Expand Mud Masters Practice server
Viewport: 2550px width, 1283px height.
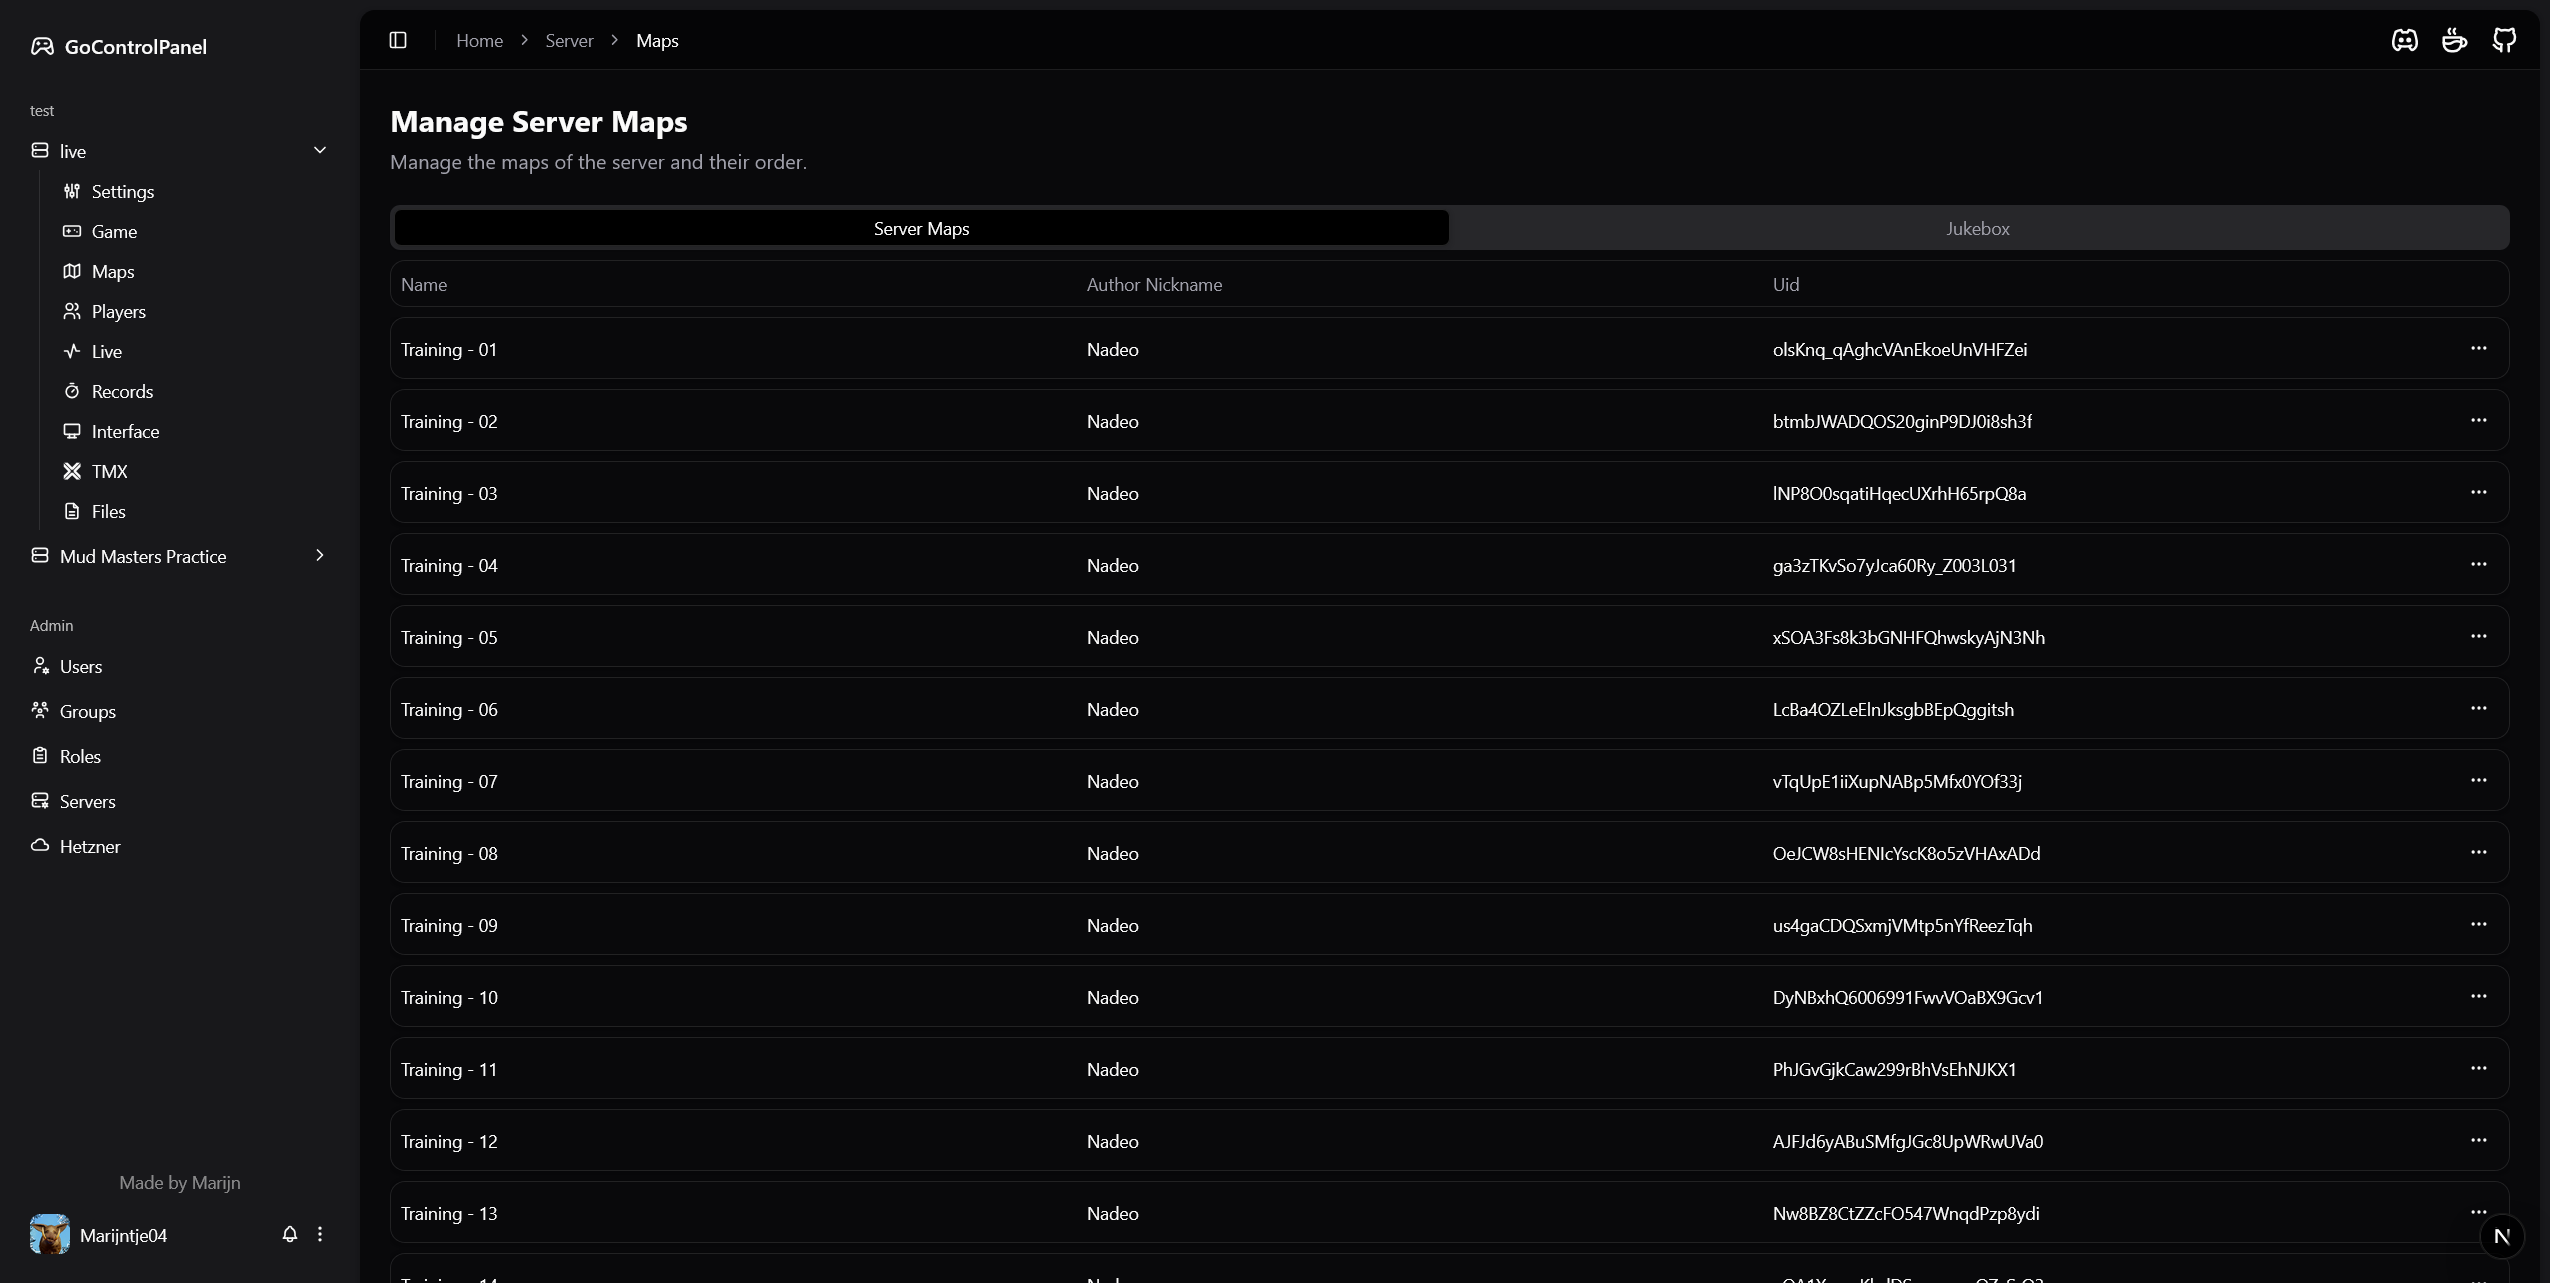[x=320, y=556]
